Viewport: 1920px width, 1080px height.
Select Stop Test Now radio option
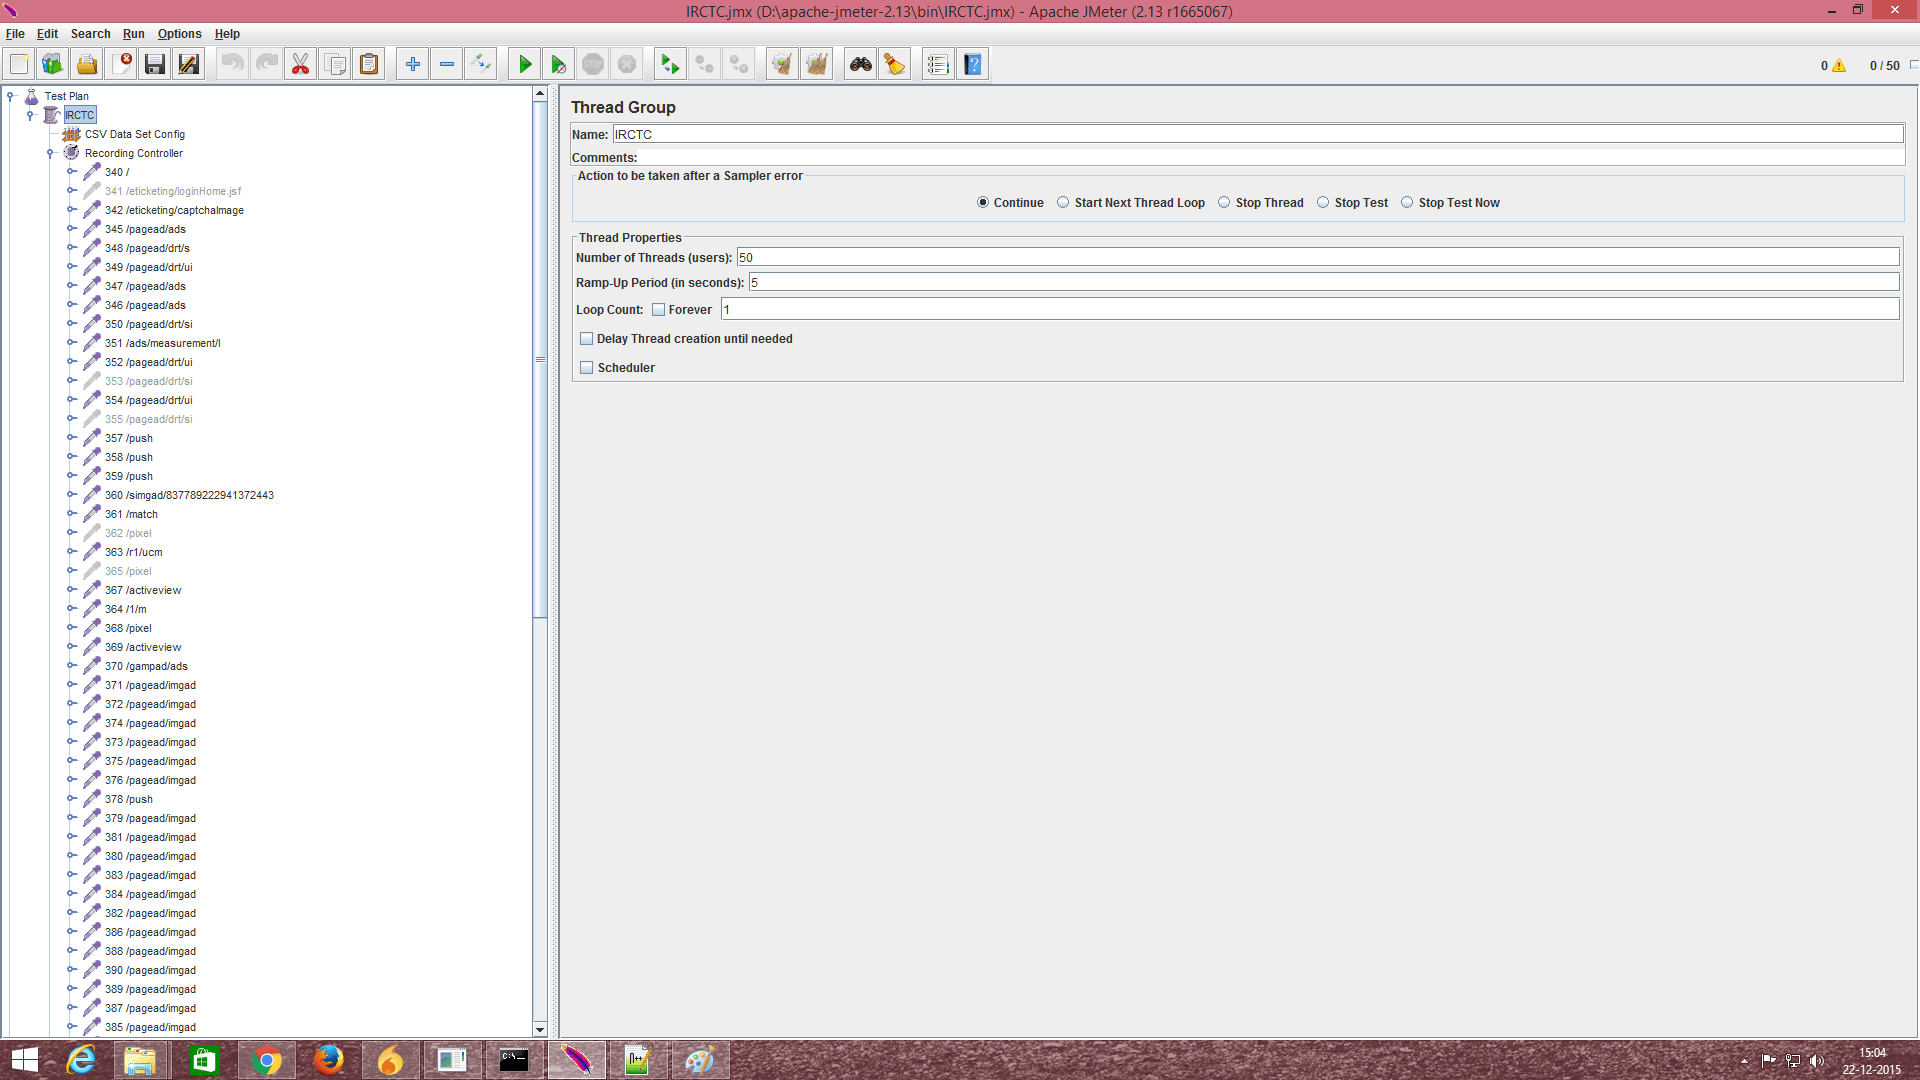(1407, 202)
